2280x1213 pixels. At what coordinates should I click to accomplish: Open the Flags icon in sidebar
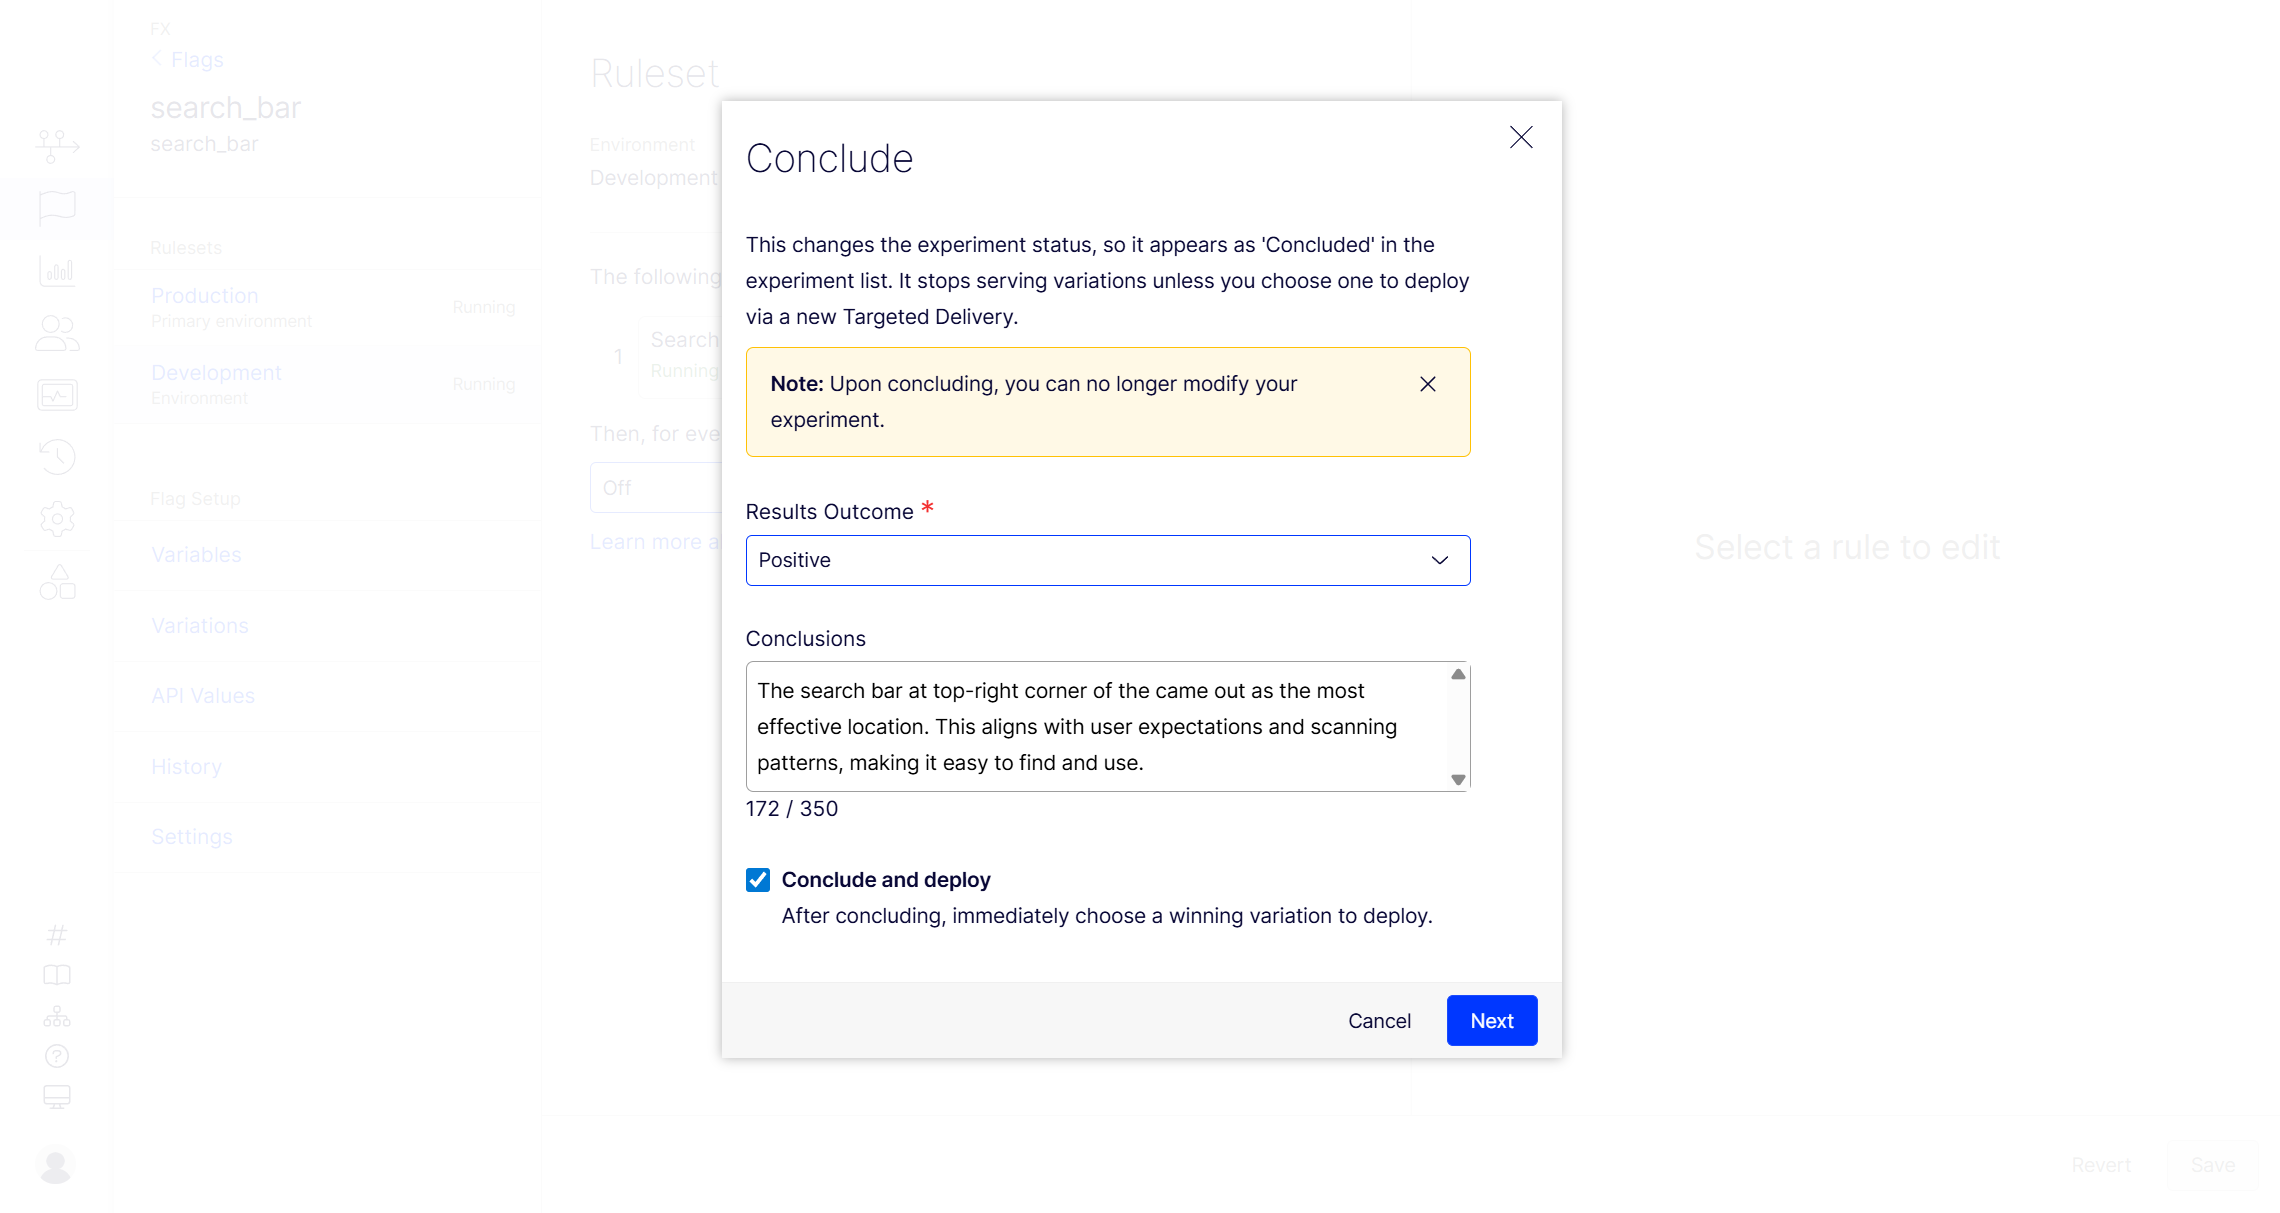57,208
